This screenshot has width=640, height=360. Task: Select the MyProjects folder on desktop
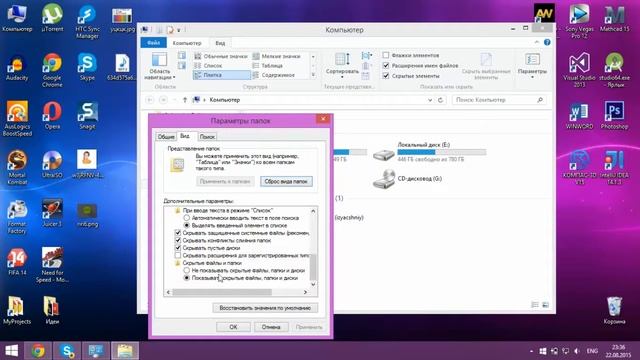click(17, 310)
